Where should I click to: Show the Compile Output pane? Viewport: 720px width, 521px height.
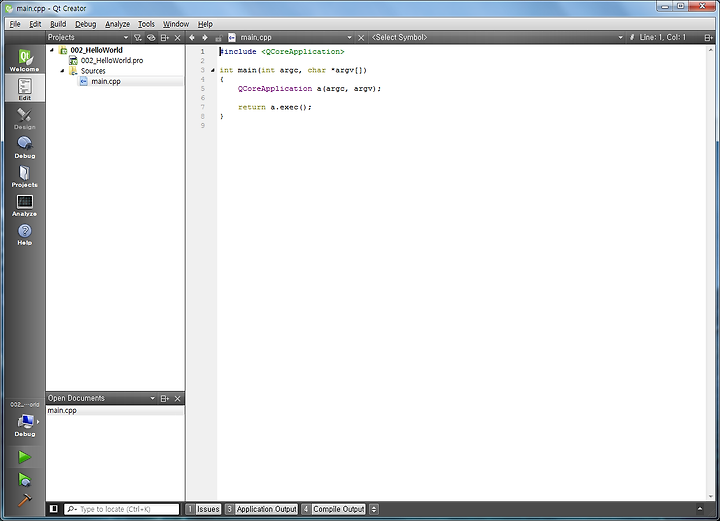333,509
